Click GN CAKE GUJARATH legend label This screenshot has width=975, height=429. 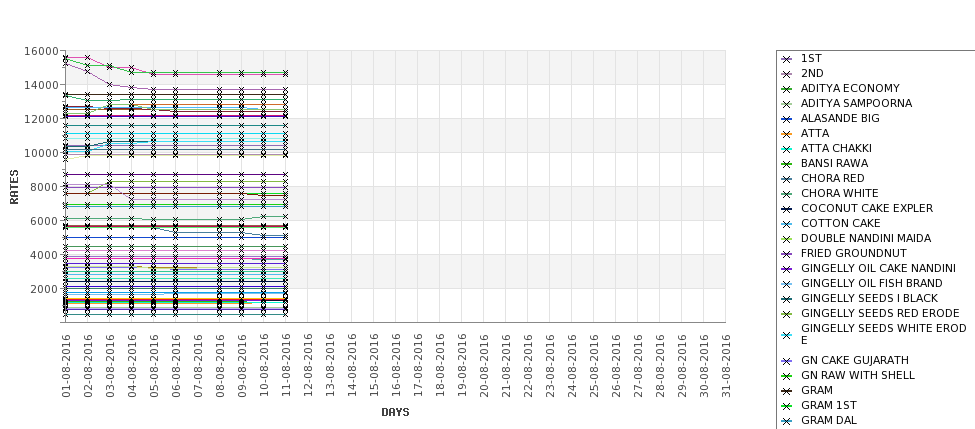tap(855, 360)
